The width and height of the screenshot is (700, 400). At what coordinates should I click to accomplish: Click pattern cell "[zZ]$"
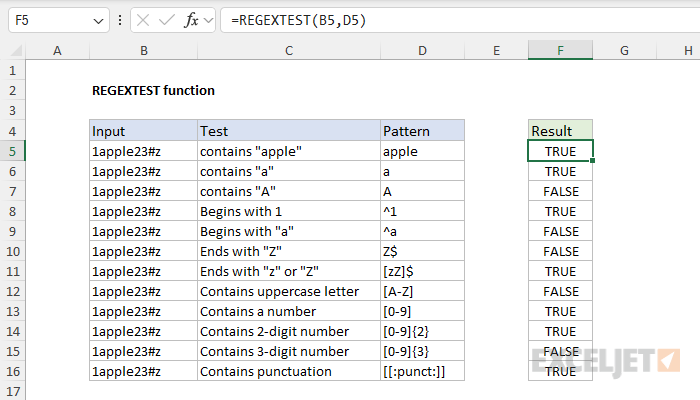click(422, 271)
